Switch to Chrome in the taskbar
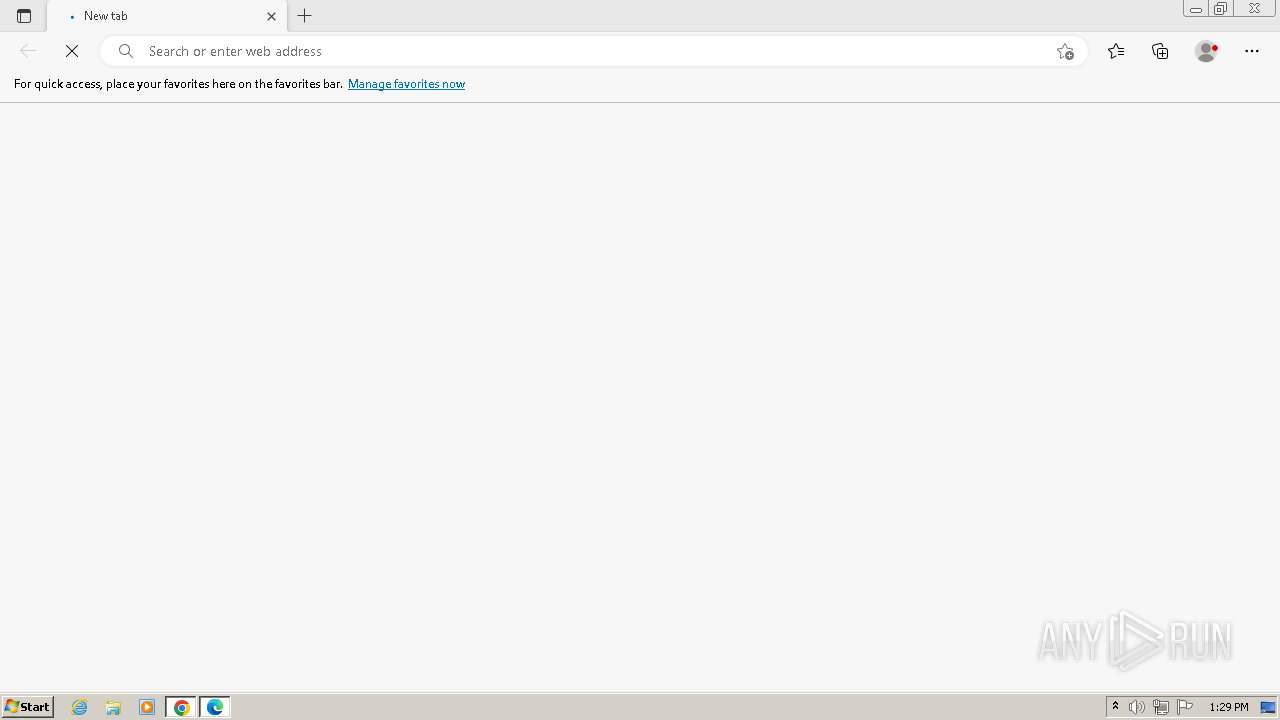The width and height of the screenshot is (1280, 720). pos(181,707)
